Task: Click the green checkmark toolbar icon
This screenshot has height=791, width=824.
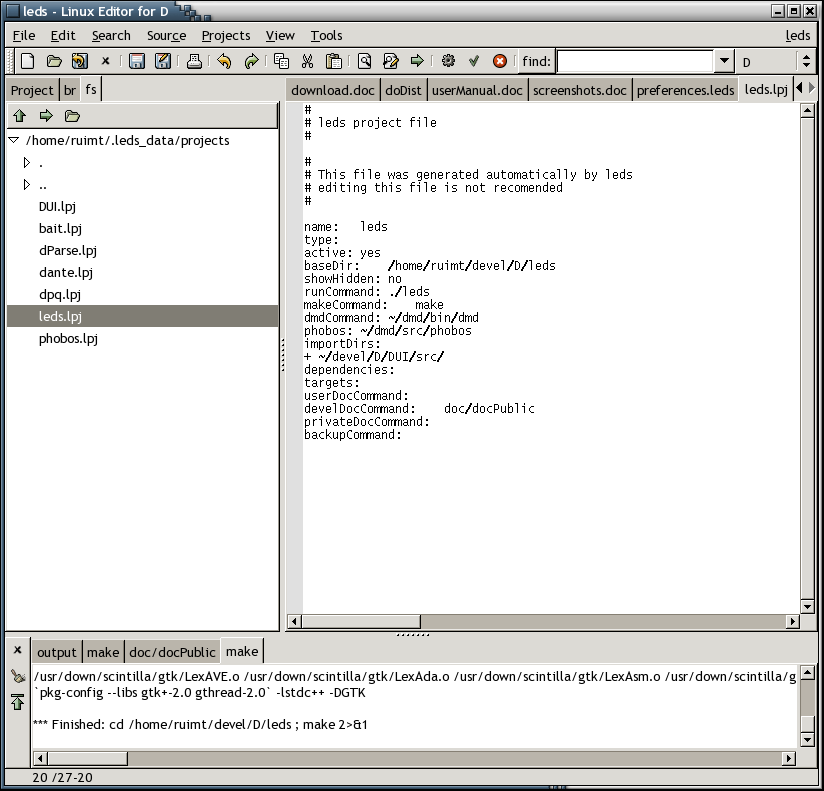Action: [x=474, y=61]
